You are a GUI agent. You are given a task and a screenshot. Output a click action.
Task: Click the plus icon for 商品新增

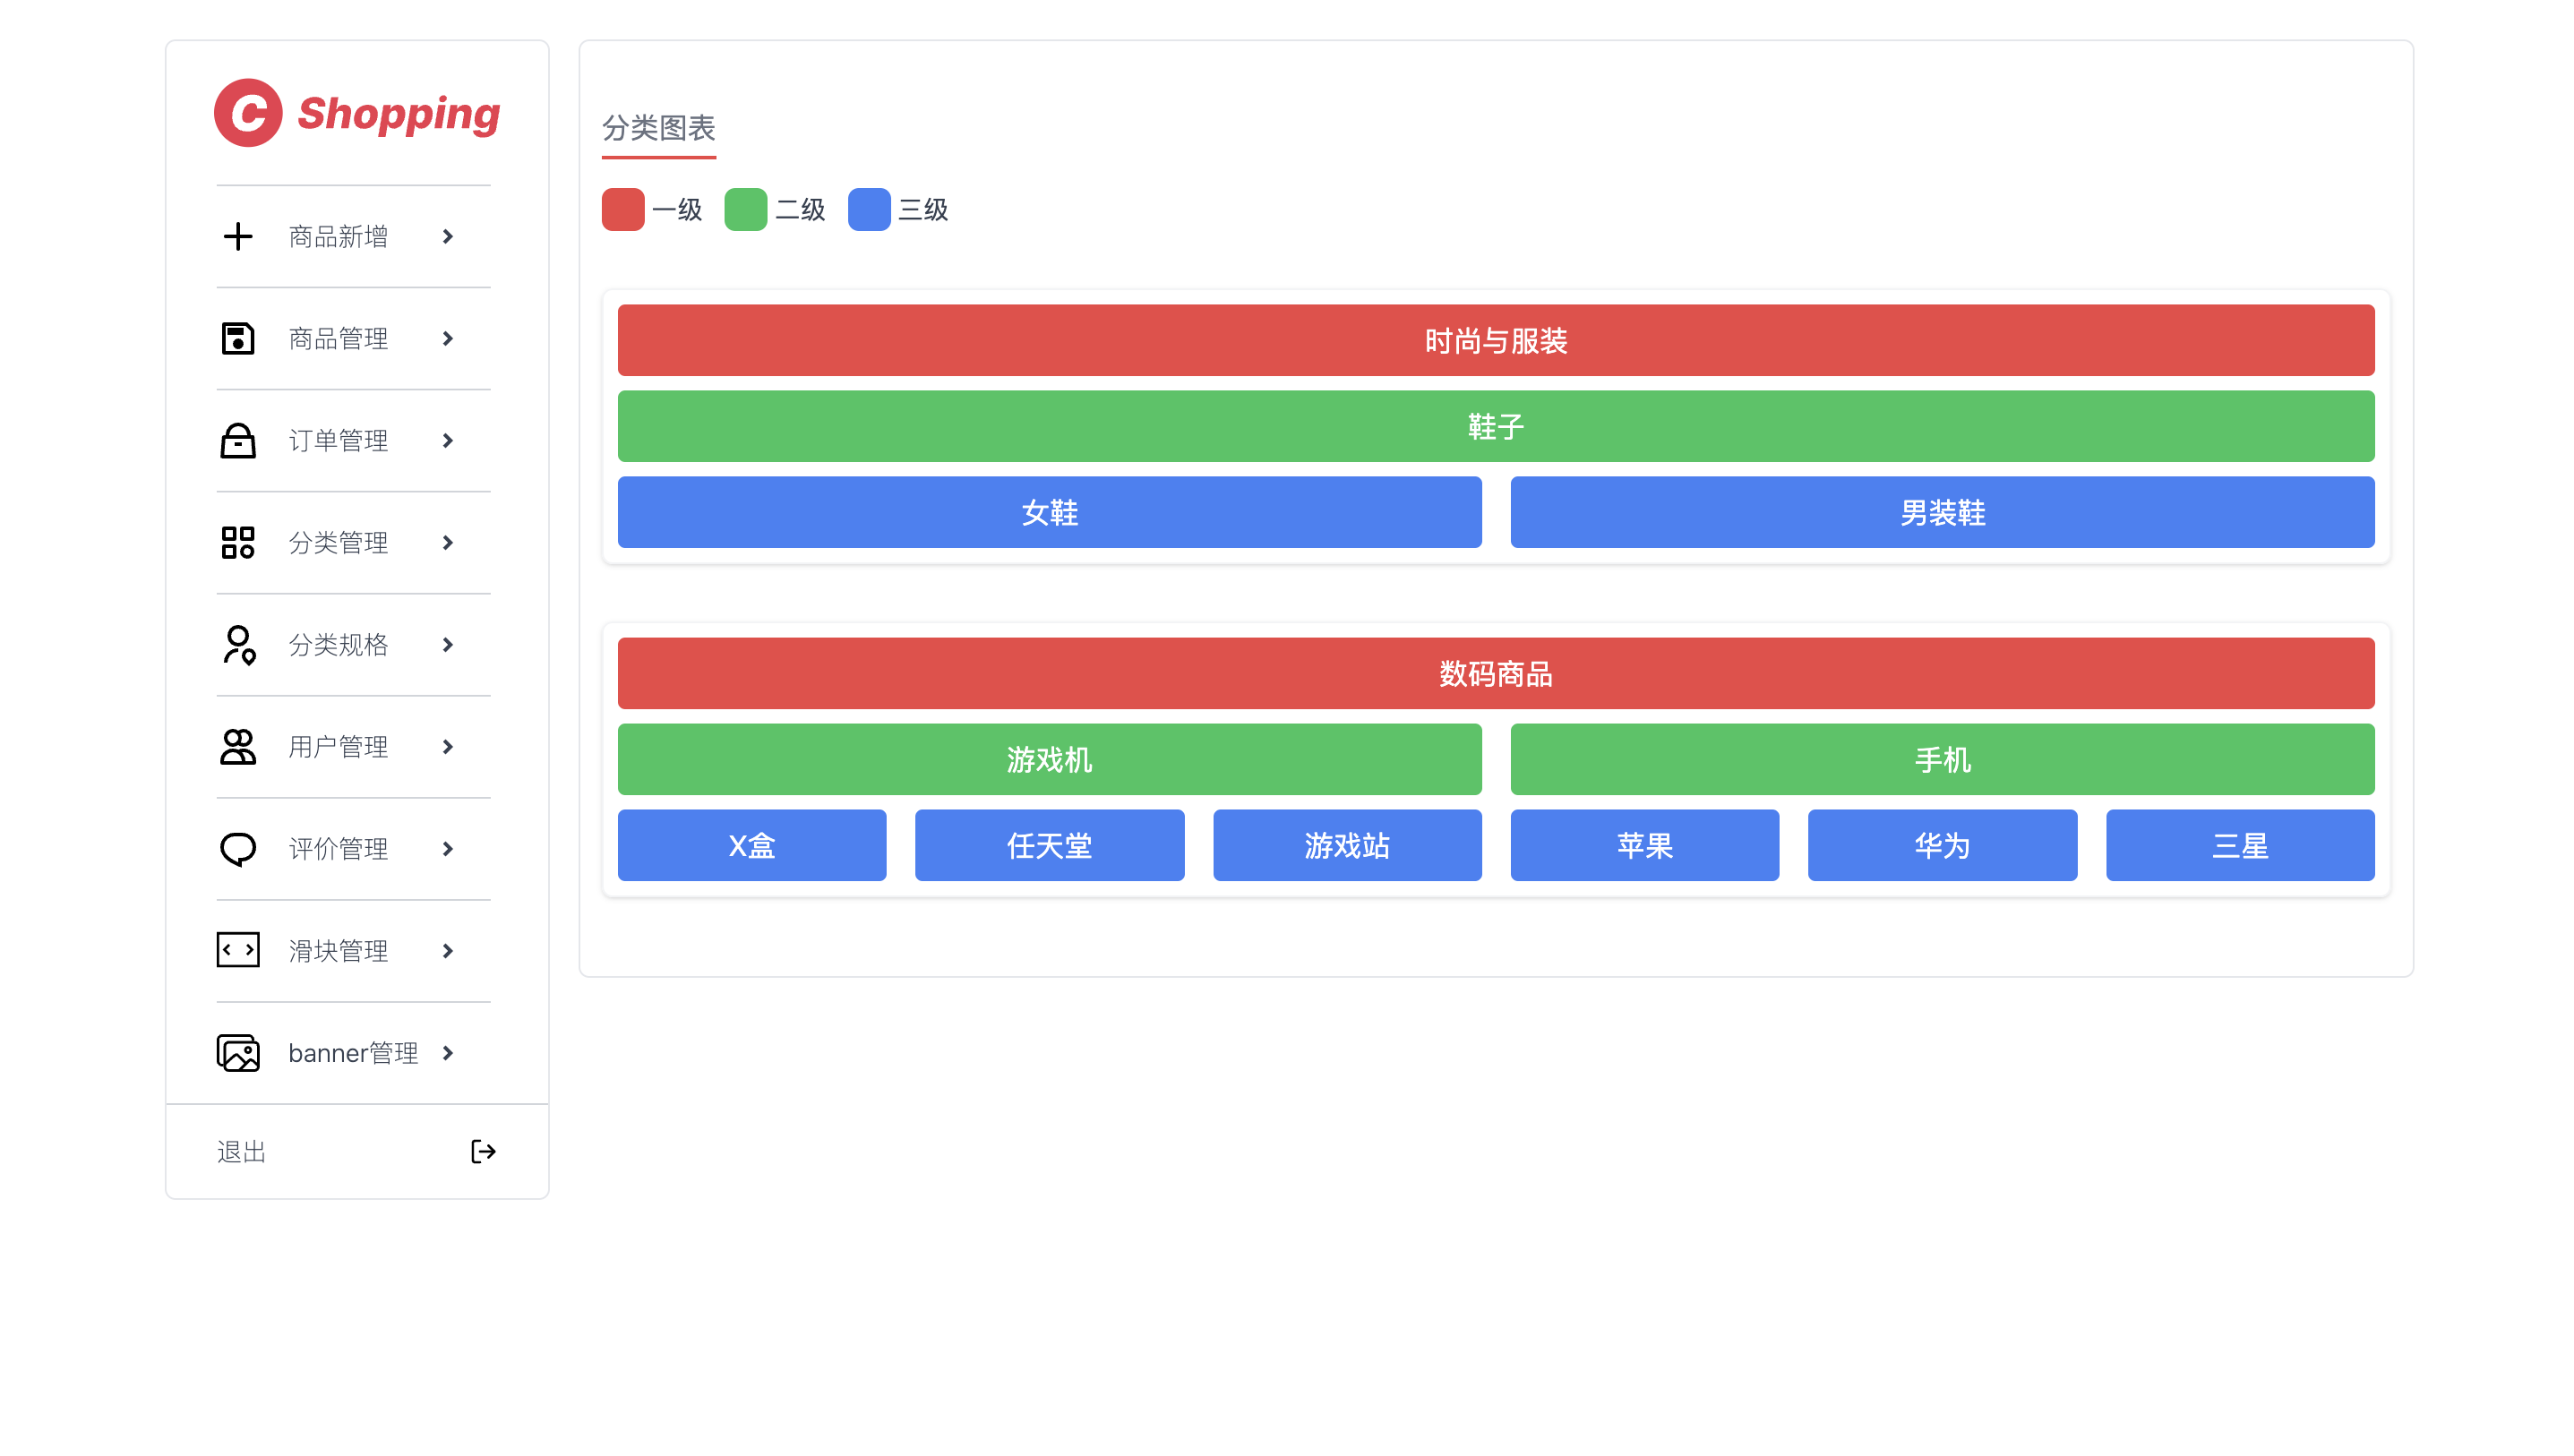[238, 237]
